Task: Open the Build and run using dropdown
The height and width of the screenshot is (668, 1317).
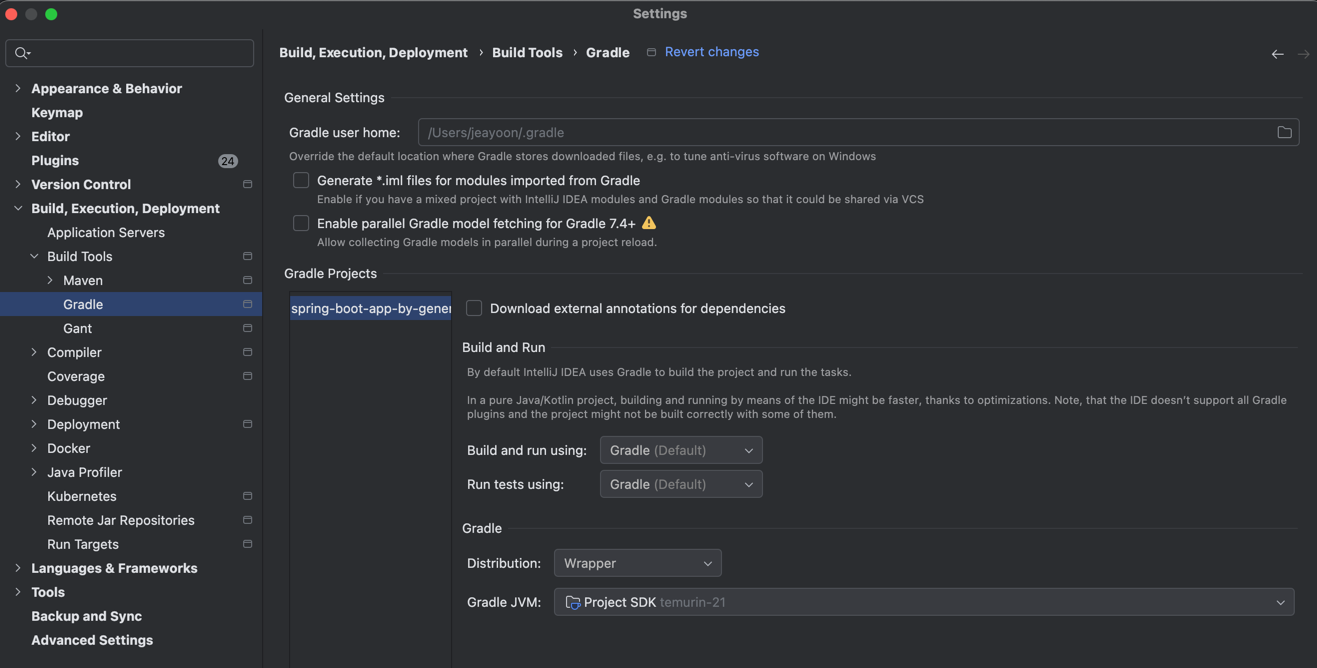Action: click(681, 450)
